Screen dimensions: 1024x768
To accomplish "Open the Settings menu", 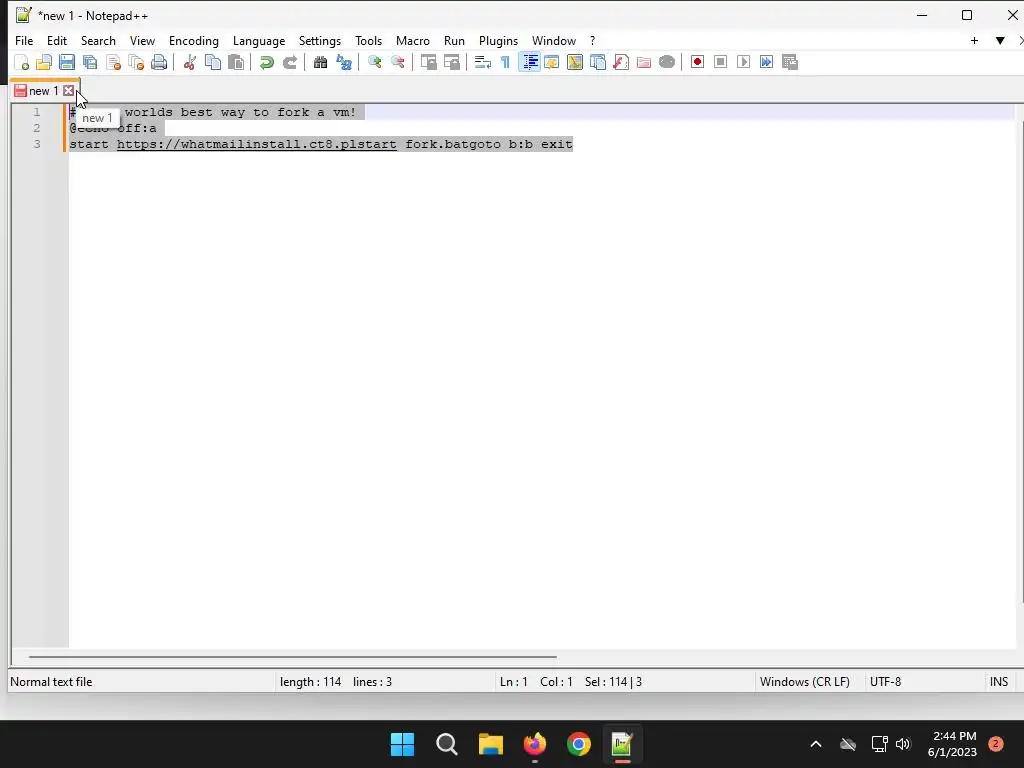I will (320, 40).
